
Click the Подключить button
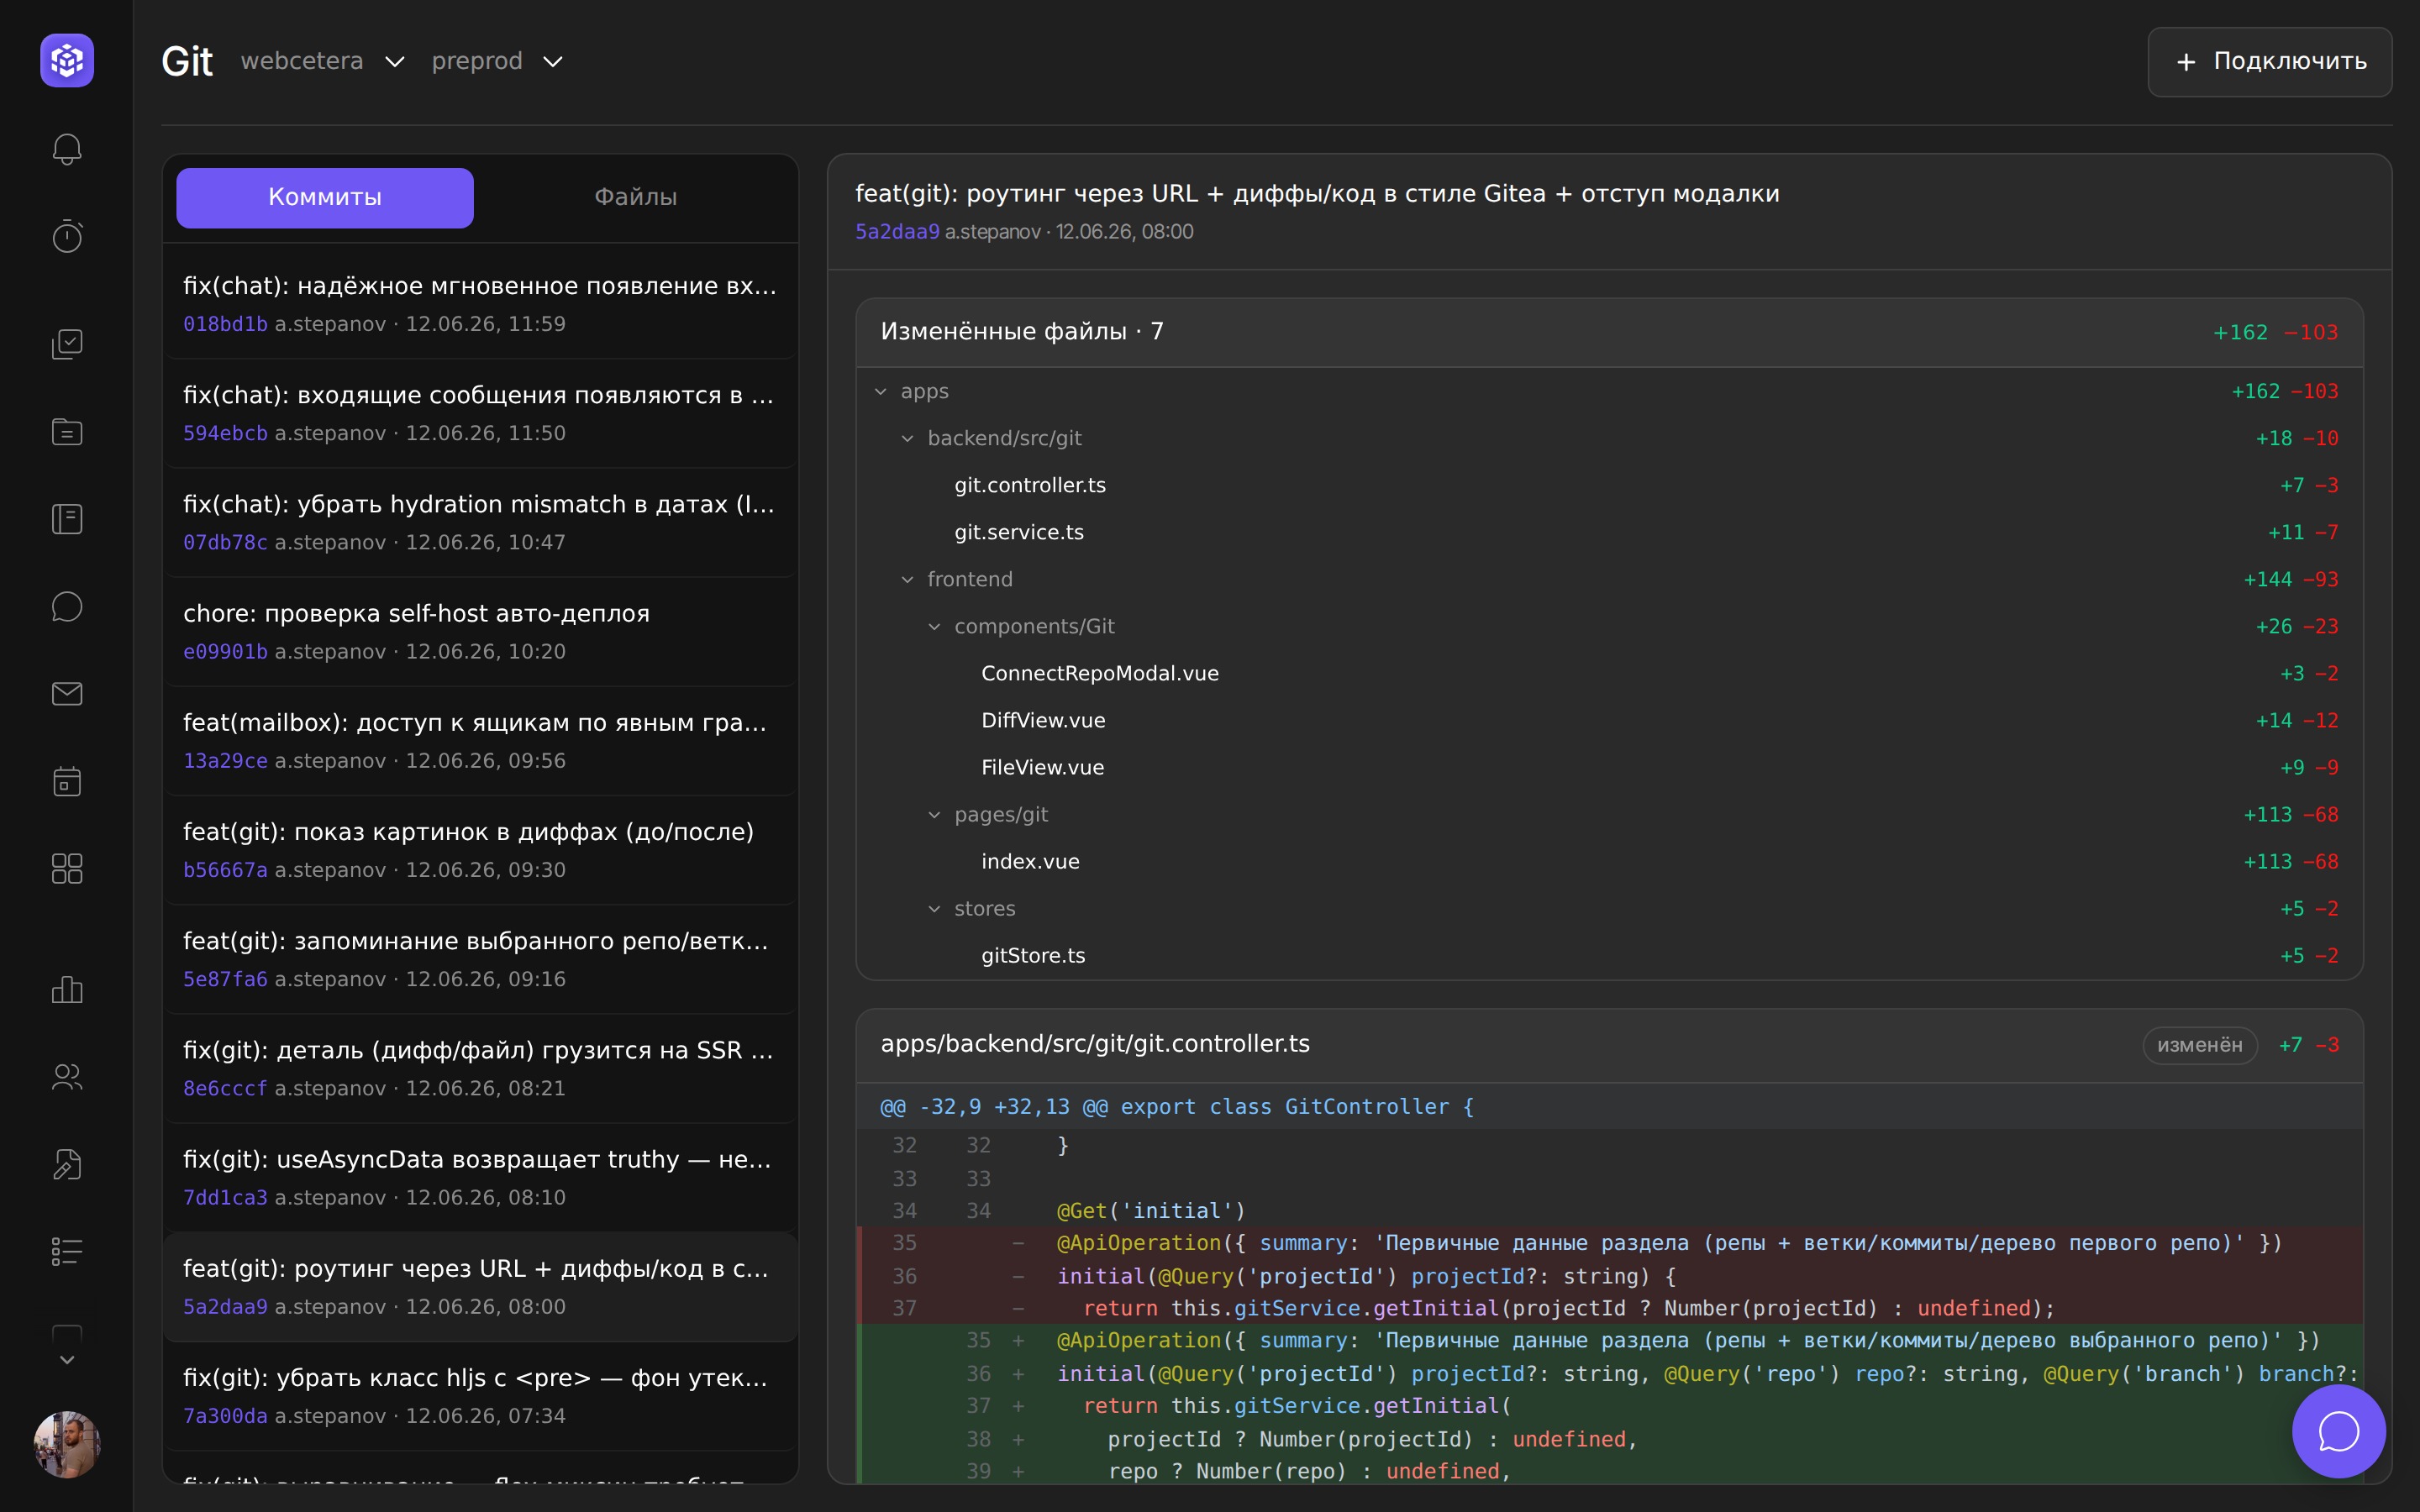(2269, 62)
